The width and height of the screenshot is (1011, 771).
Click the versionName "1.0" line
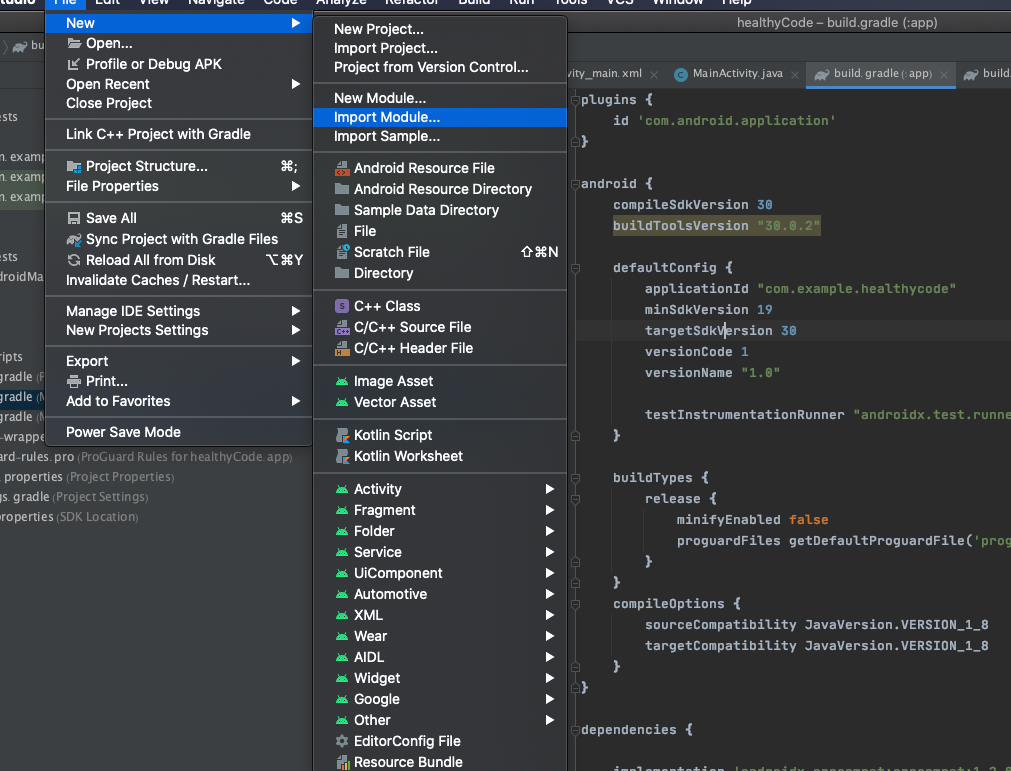click(x=712, y=373)
